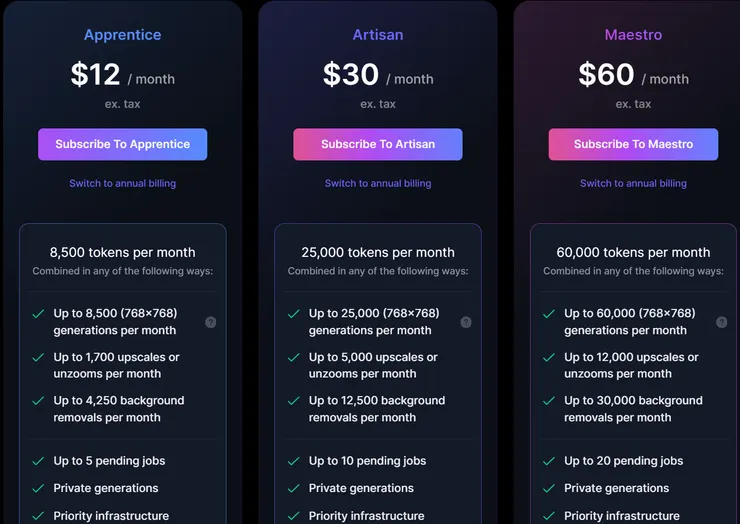Image resolution: width=740 pixels, height=524 pixels.
Task: Open help icon beside Apprentice 8,500 generations
Action: tap(210, 322)
